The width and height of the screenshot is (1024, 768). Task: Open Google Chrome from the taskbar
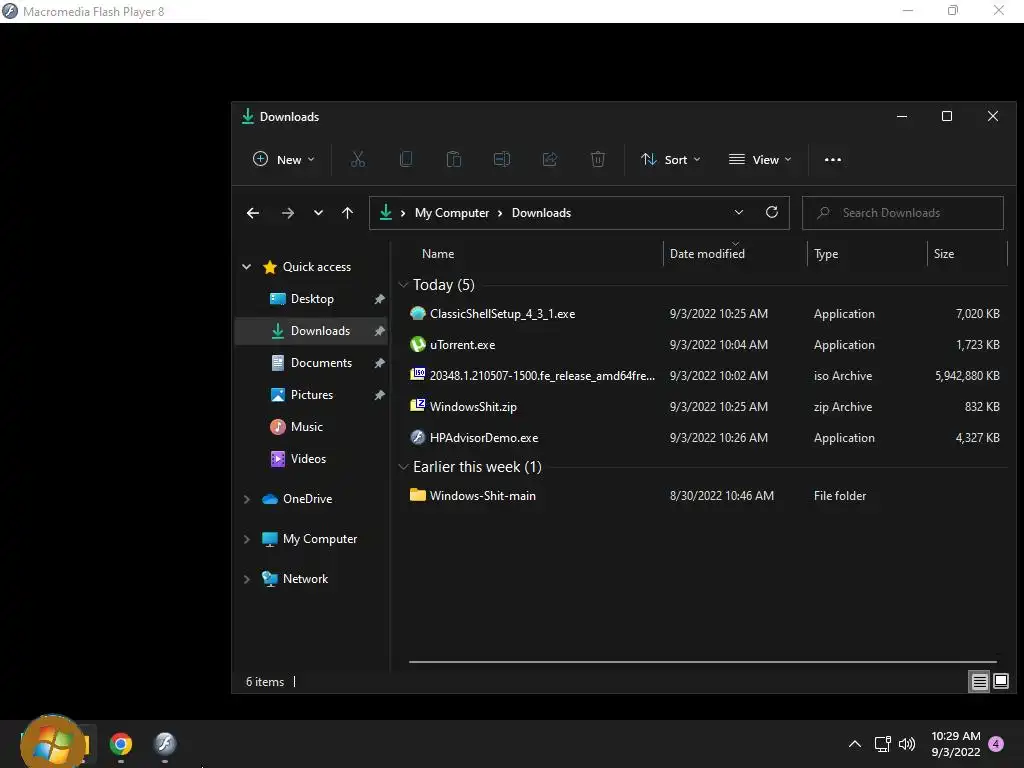(121, 744)
